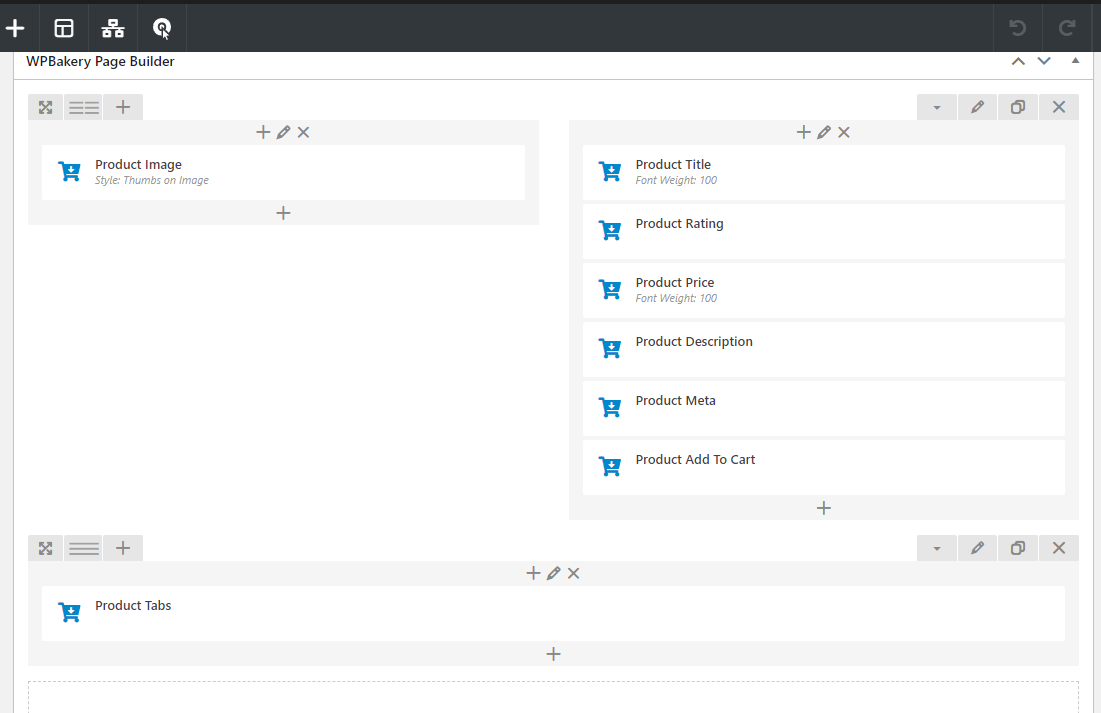Prepend element to Product Tabs column
Image resolution: width=1101 pixels, height=713 pixels.
tap(534, 573)
